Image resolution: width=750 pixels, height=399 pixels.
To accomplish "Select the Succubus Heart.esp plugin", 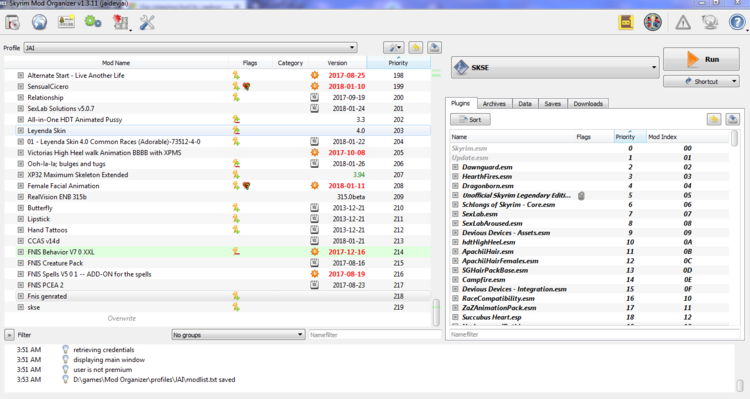I will pyautogui.click(x=590, y=317).
